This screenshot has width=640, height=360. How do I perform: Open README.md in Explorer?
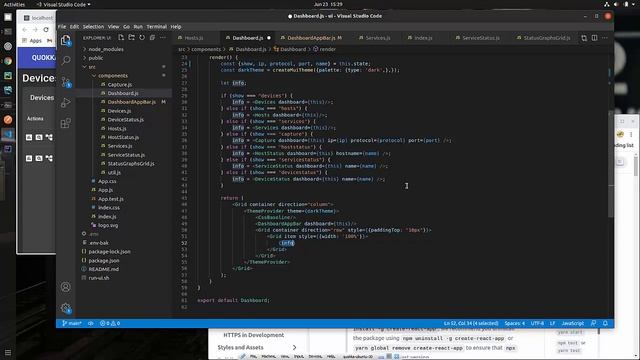tap(103, 269)
